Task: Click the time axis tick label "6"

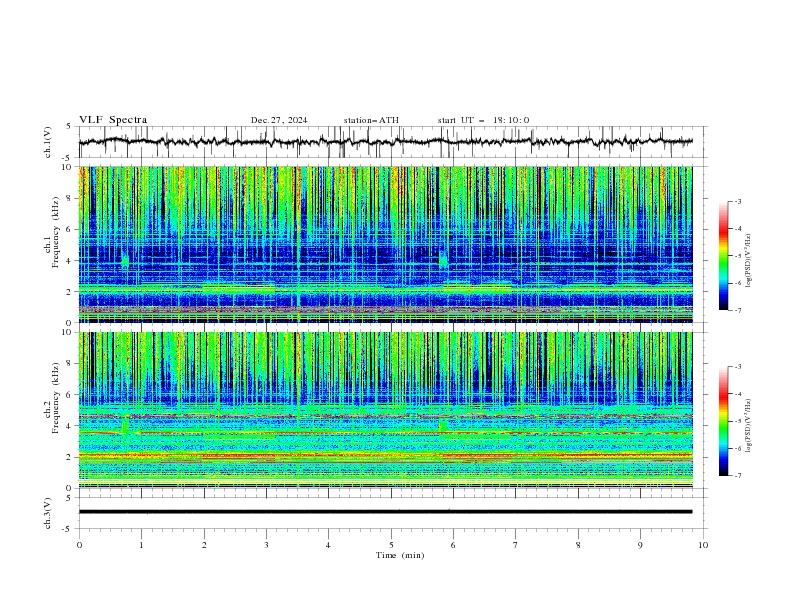Action: click(x=453, y=545)
